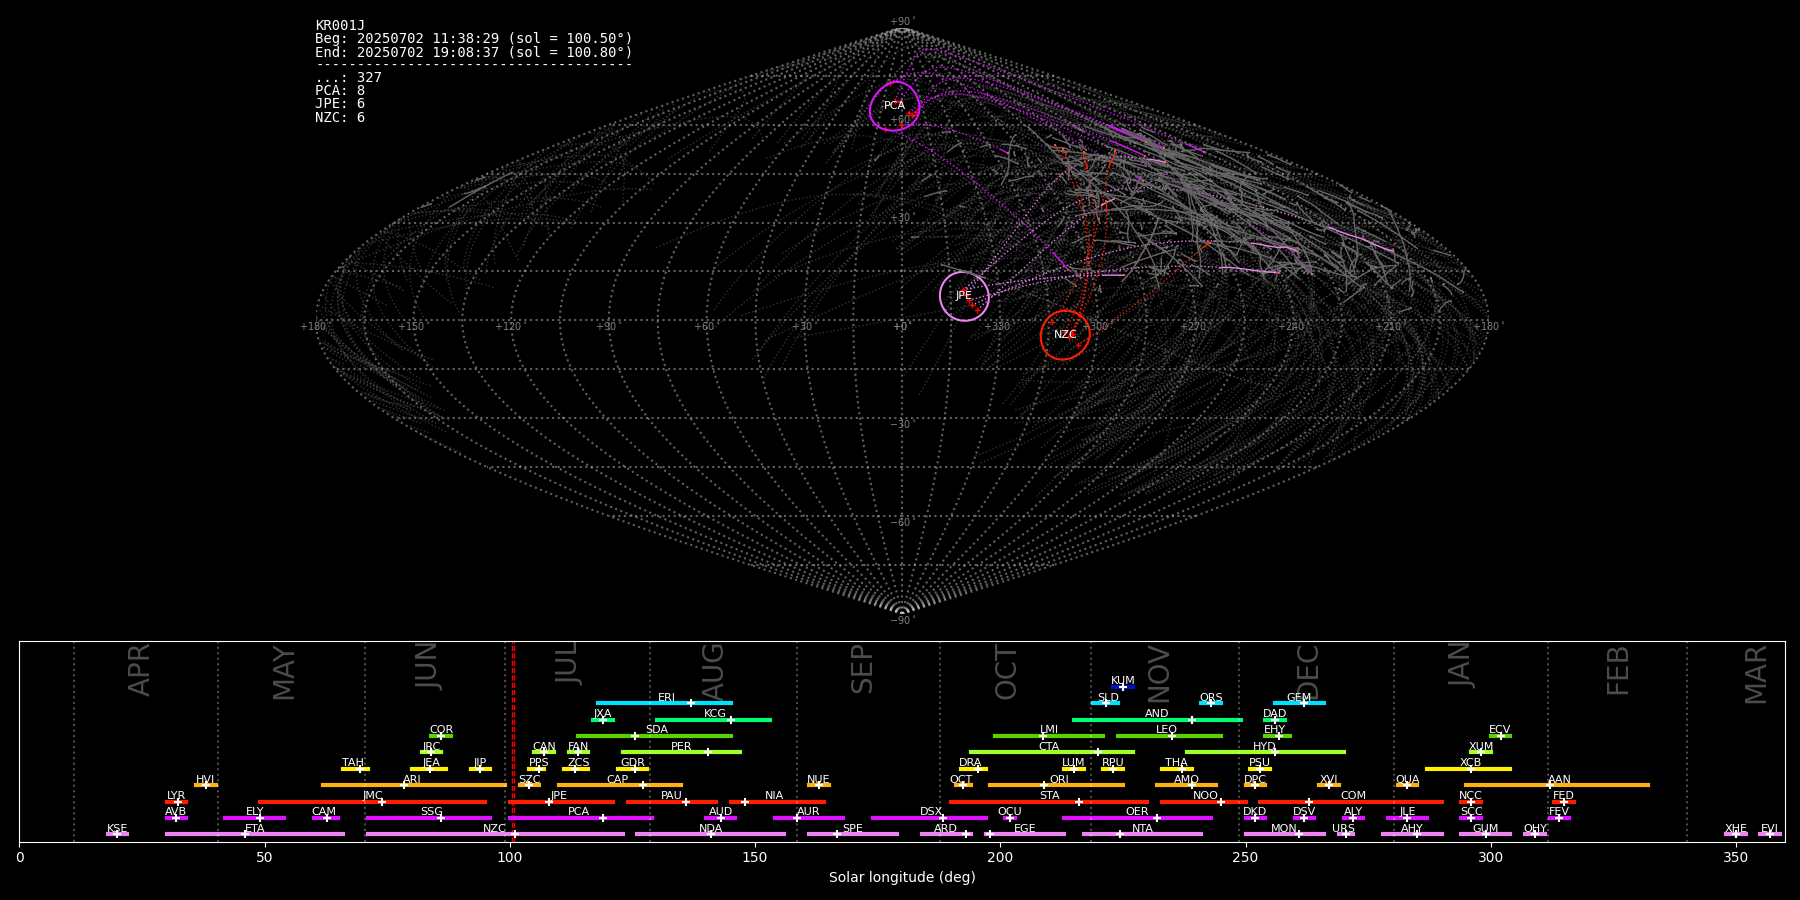The height and width of the screenshot is (900, 1800).
Task: Select the orange AAN activity bar
Action: click(x=1557, y=785)
